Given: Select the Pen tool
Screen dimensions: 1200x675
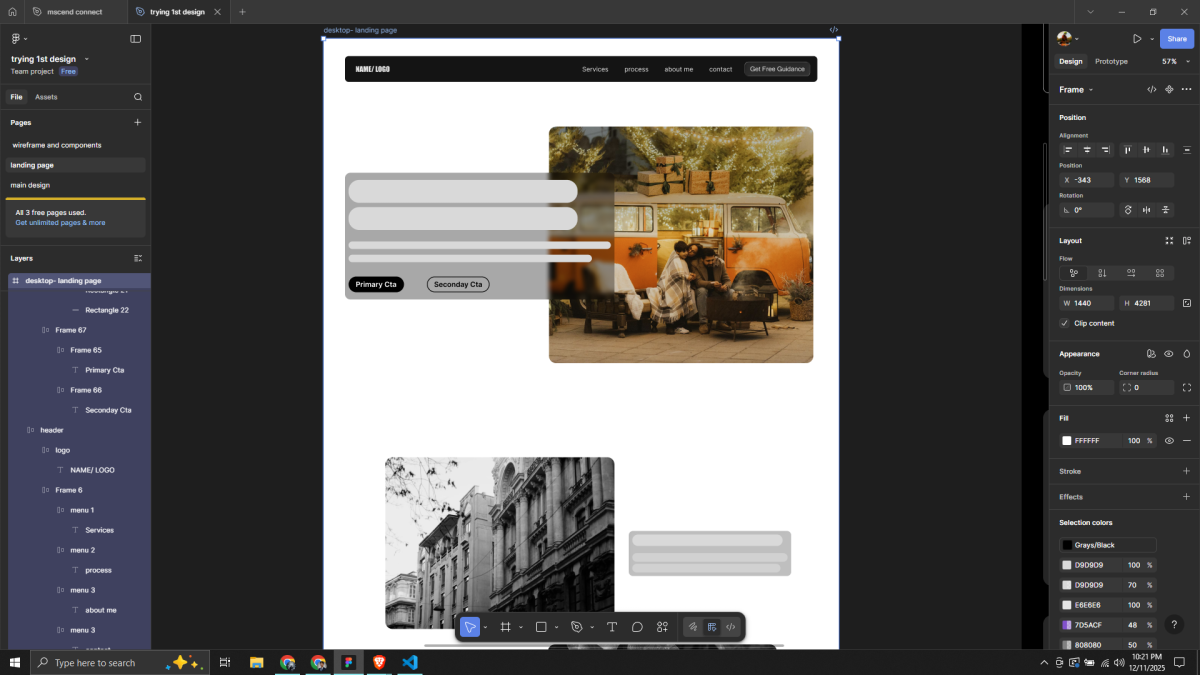Looking at the screenshot, I should (576, 627).
